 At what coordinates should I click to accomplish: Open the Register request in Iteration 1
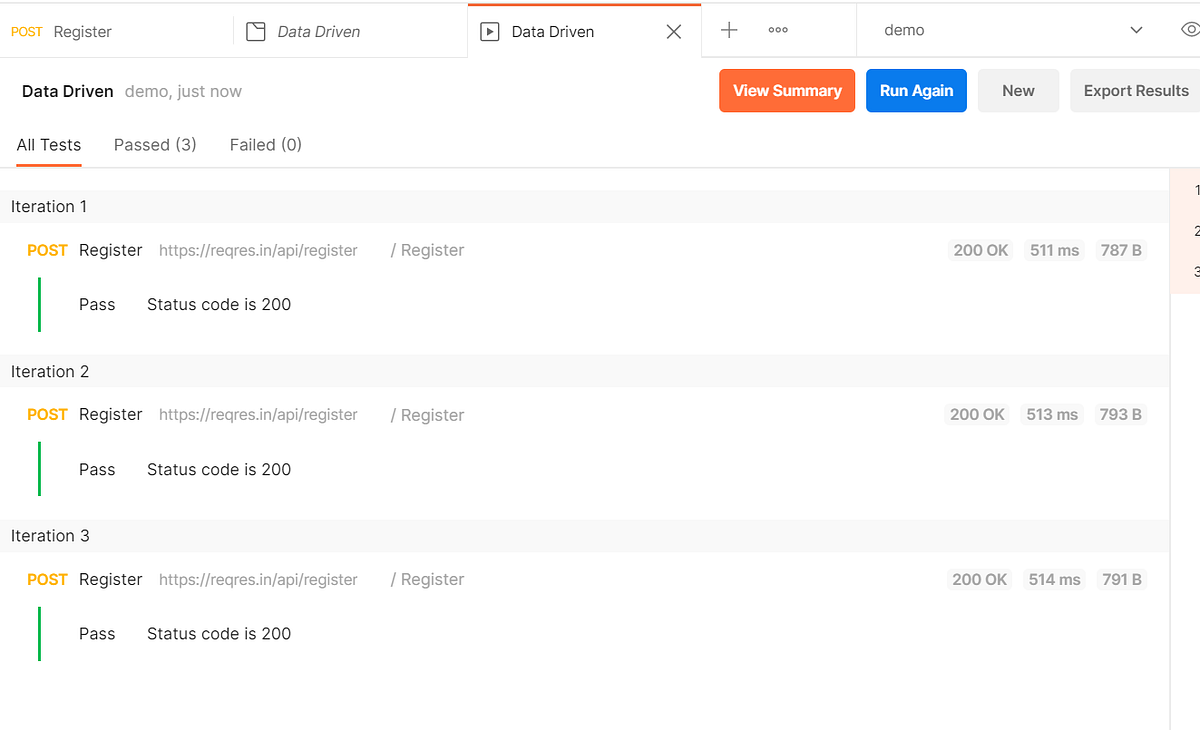pyautogui.click(x=111, y=250)
